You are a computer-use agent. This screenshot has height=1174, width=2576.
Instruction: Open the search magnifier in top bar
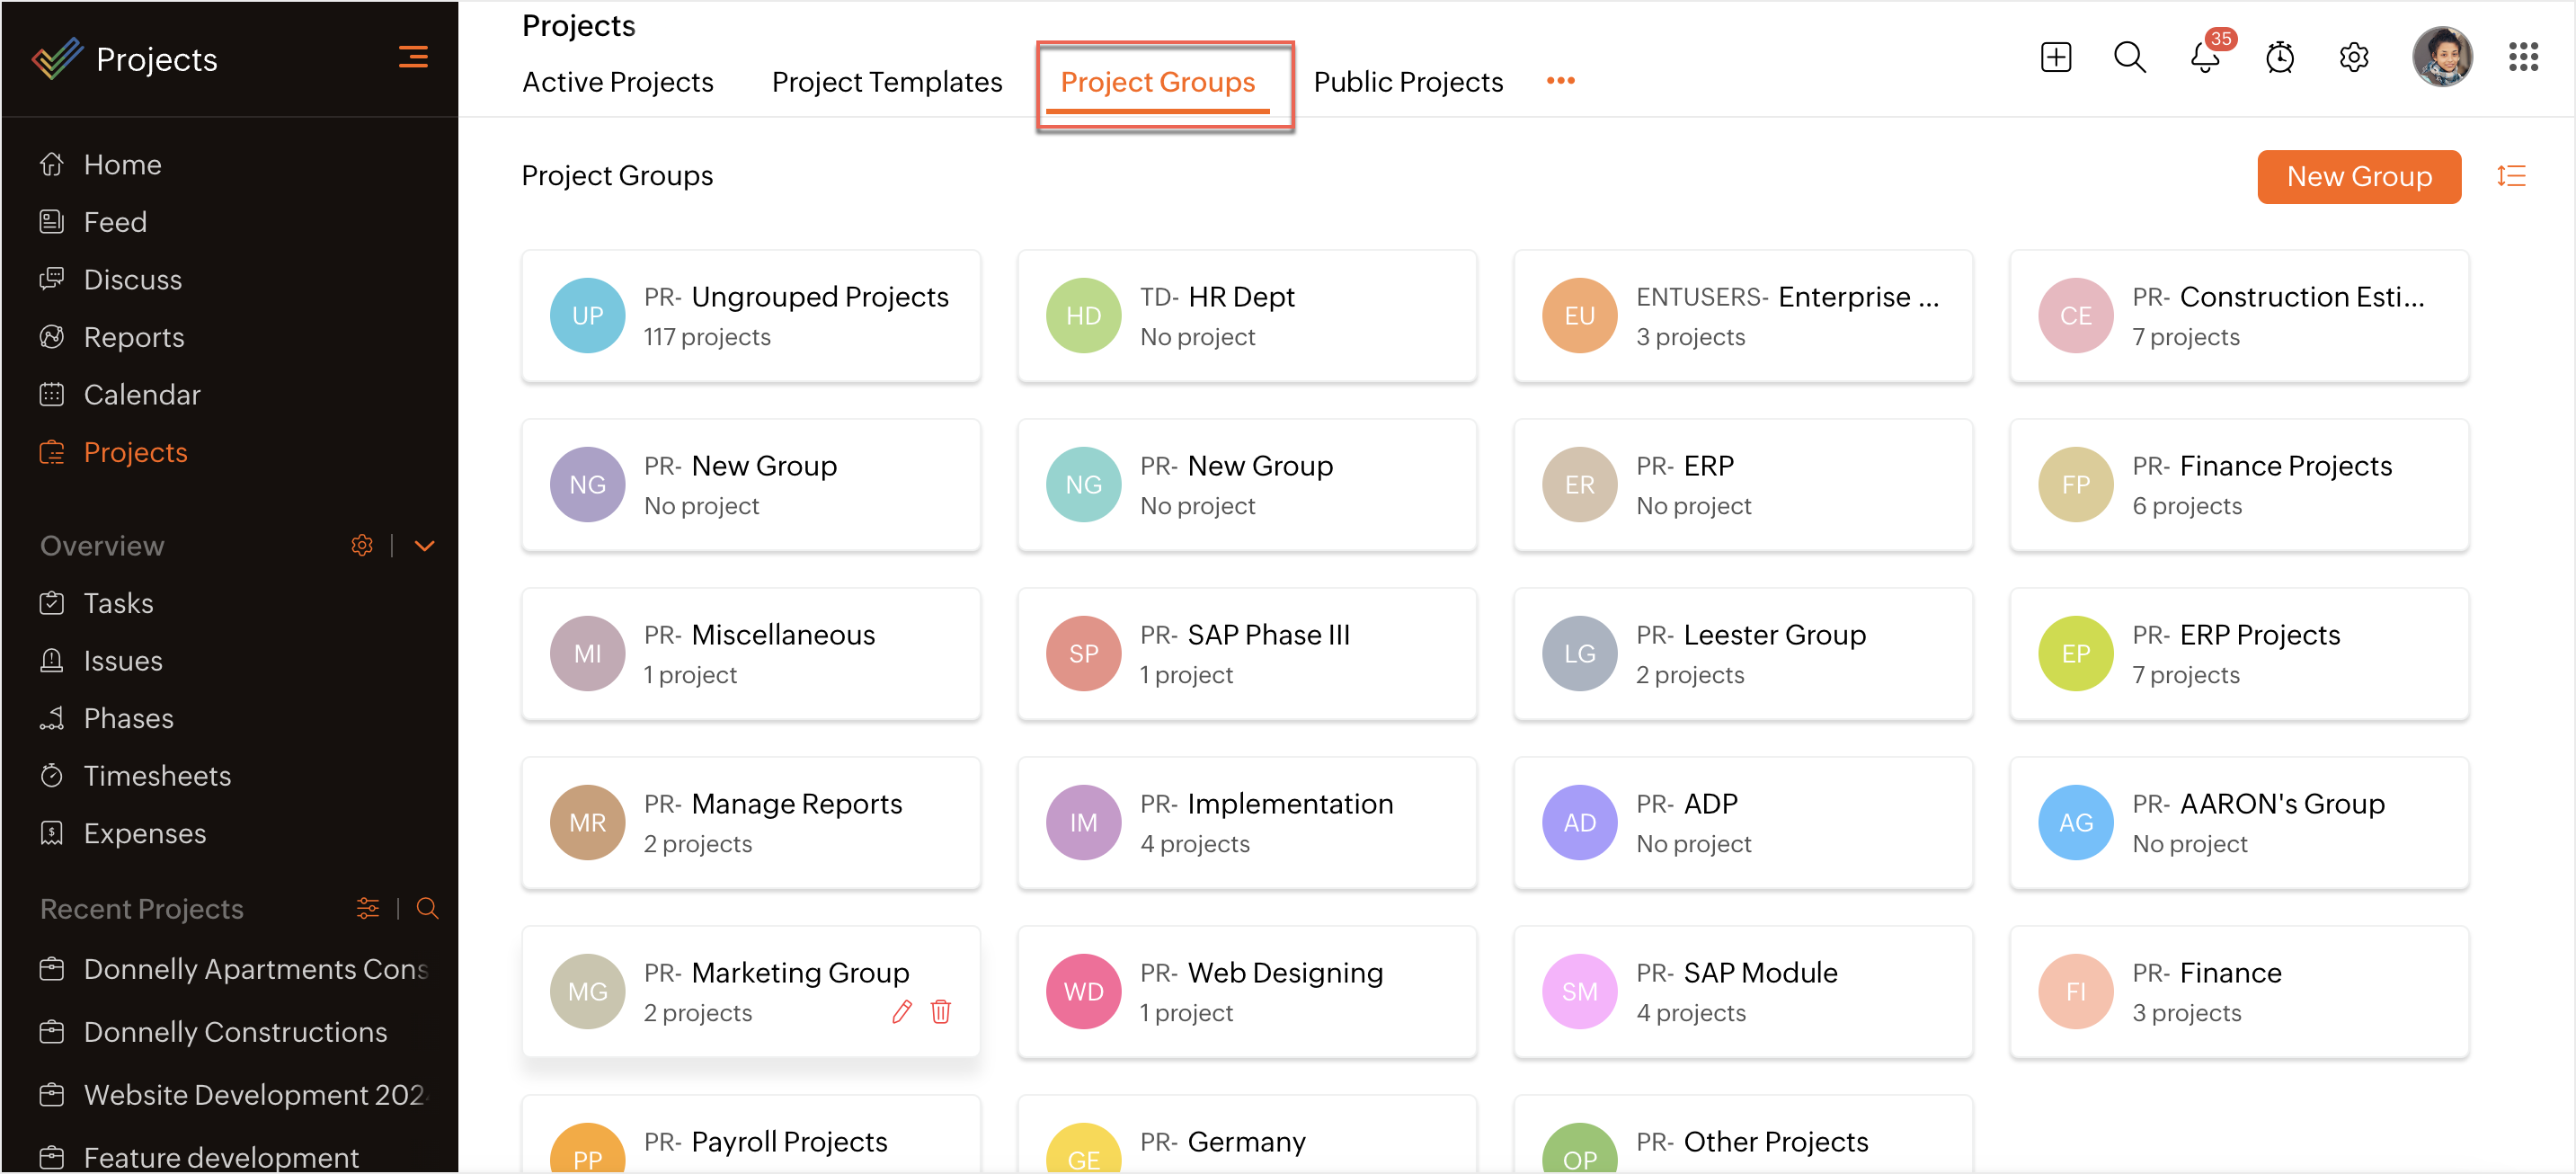click(2129, 57)
